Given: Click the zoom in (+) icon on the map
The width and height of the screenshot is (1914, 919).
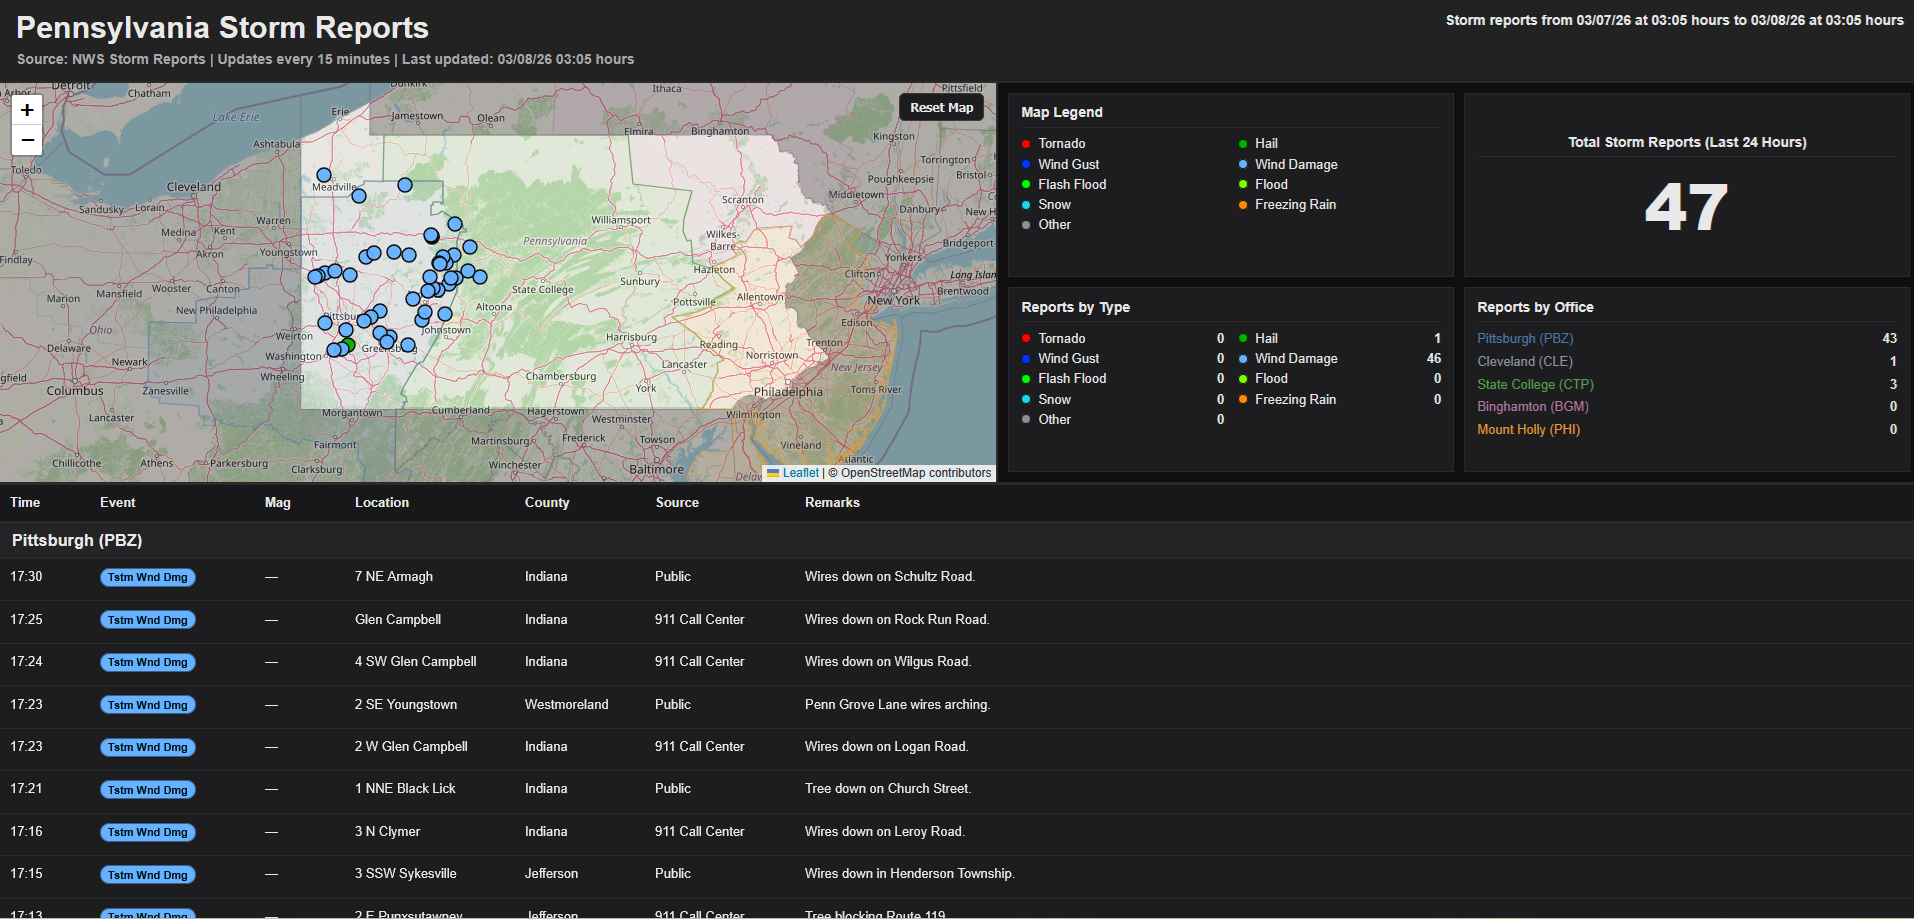Looking at the screenshot, I should pos(27,110).
